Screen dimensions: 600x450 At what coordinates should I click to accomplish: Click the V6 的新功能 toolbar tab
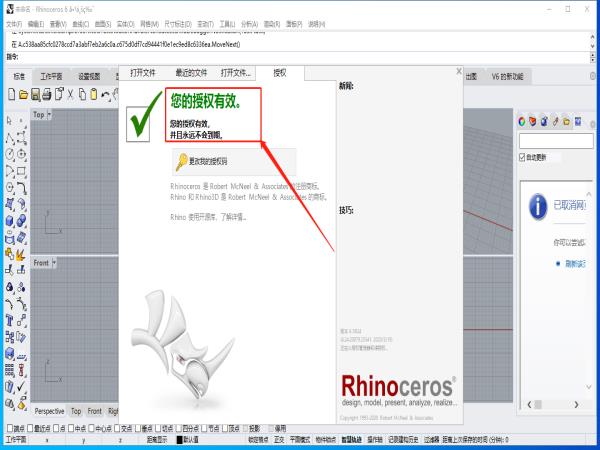tap(507, 77)
